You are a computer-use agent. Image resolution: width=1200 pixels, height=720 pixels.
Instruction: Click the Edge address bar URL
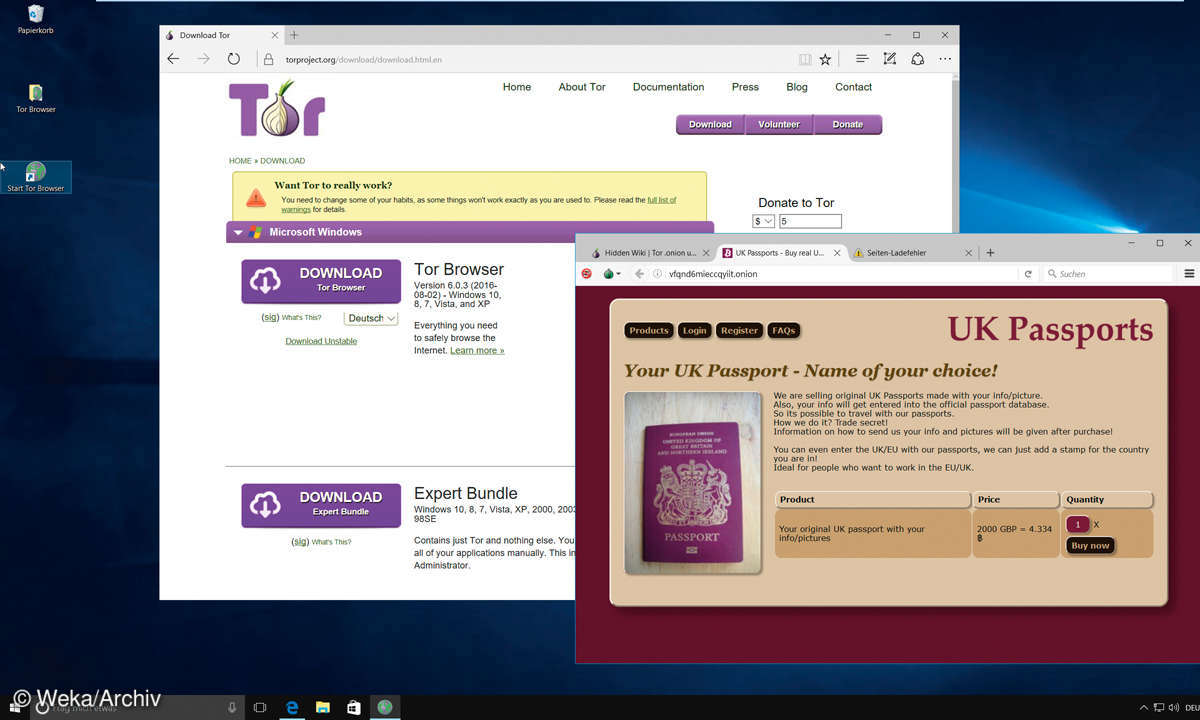pos(364,59)
